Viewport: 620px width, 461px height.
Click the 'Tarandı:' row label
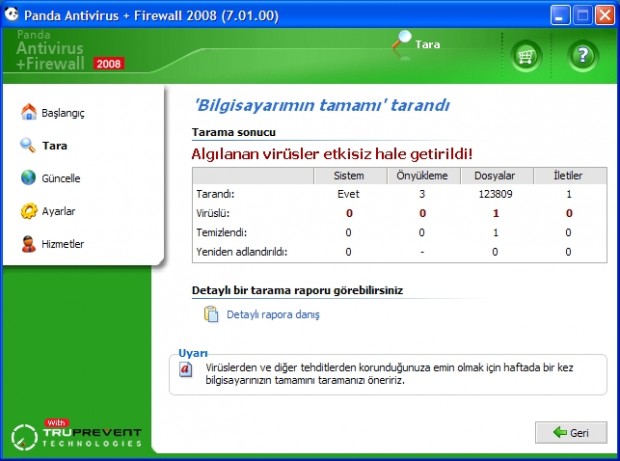point(215,194)
